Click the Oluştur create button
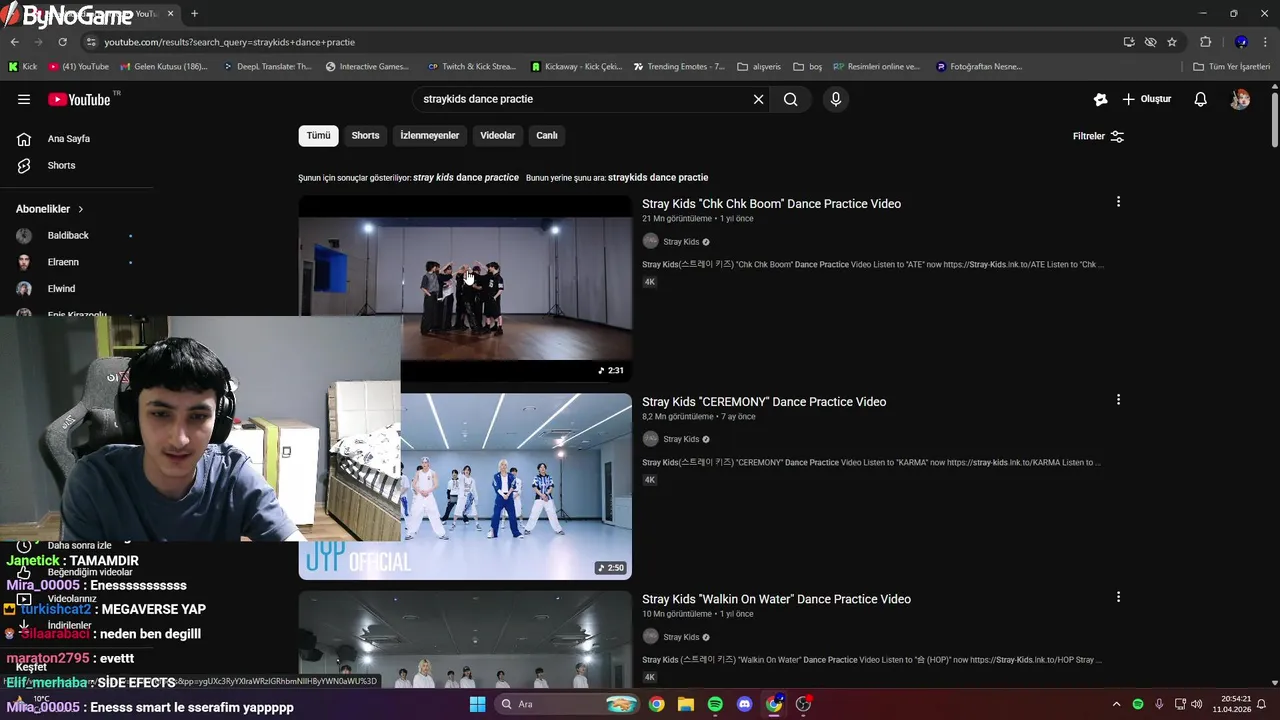The height and width of the screenshot is (720, 1280). point(1147,99)
